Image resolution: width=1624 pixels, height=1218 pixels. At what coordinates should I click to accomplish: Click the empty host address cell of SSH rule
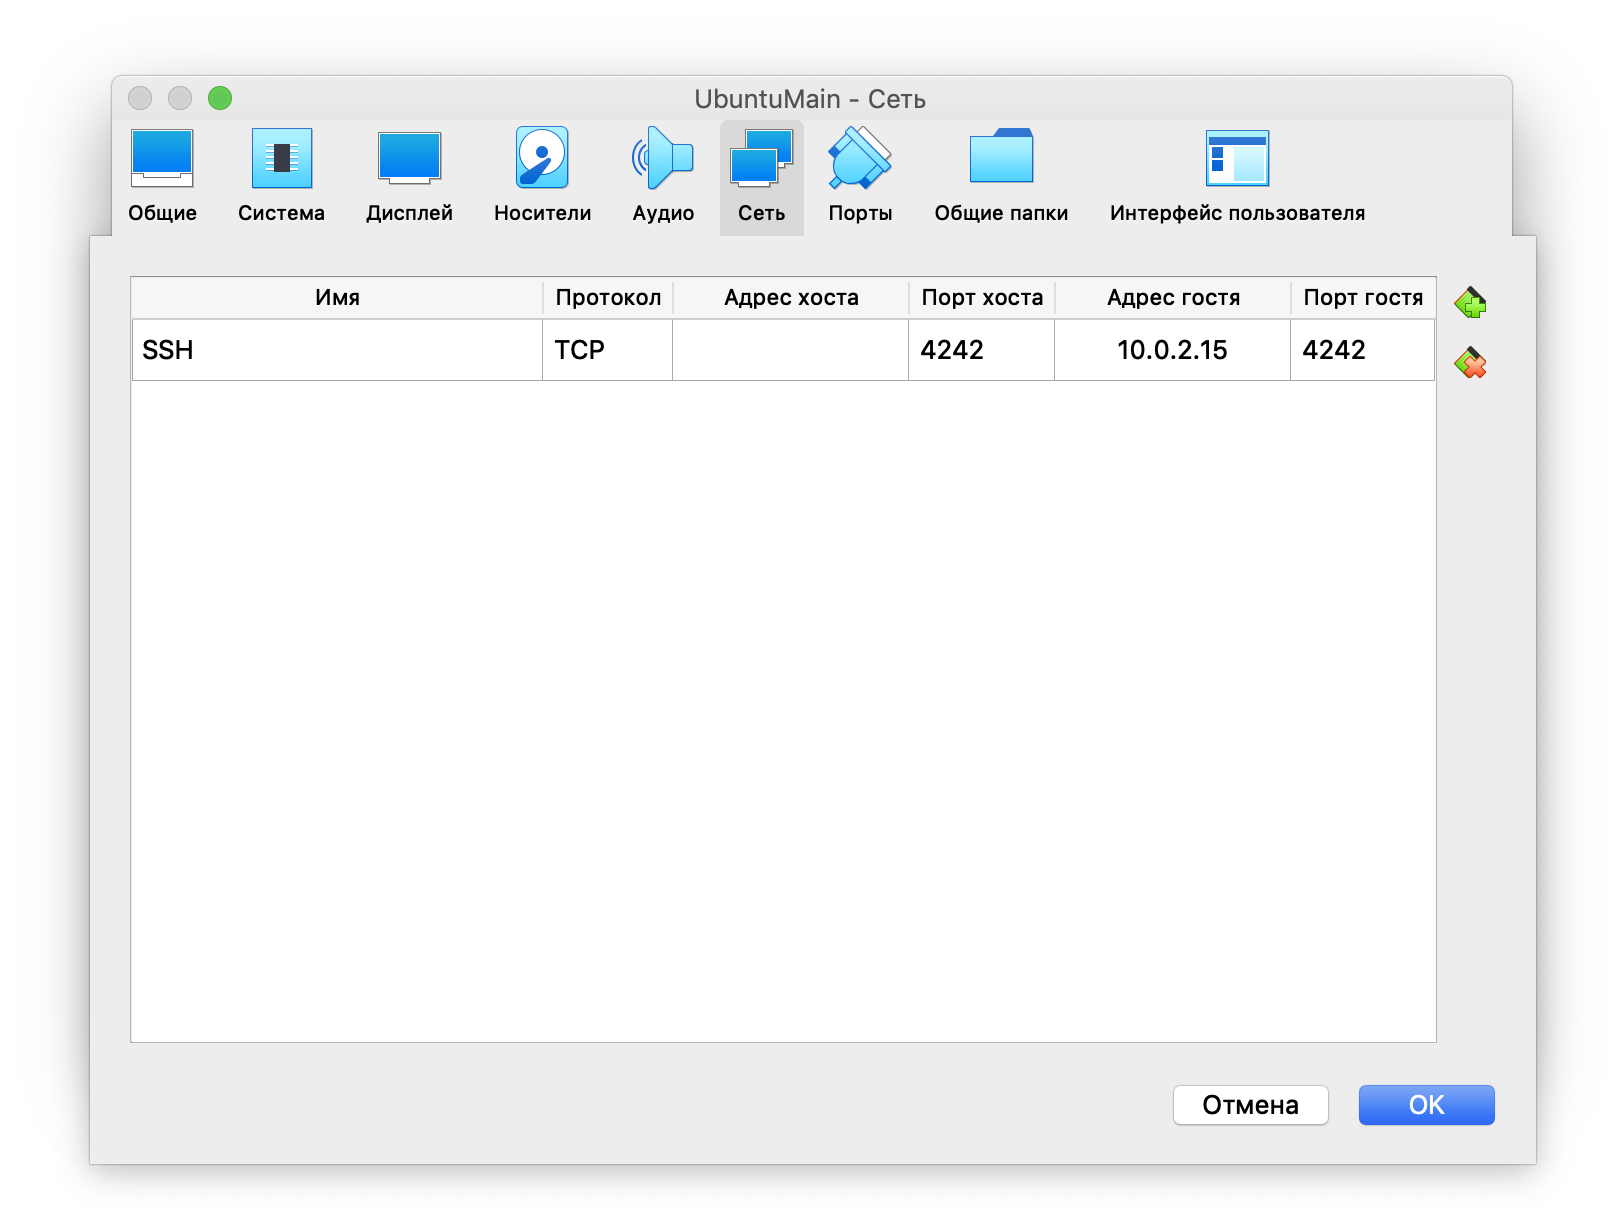tap(791, 350)
